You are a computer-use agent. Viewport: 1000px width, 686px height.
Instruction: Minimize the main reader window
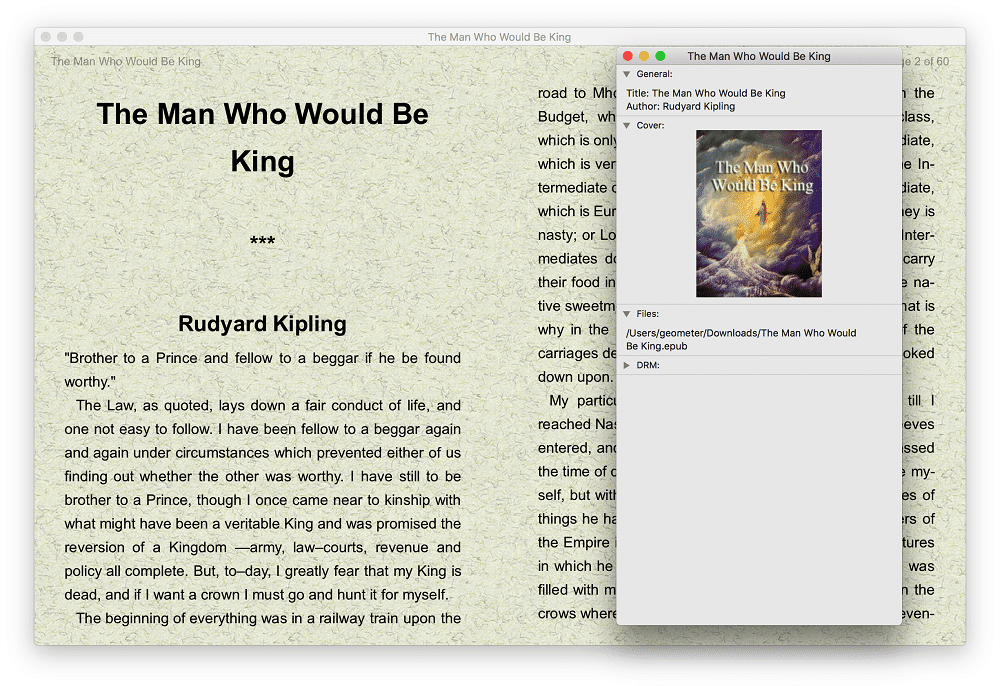coord(62,37)
